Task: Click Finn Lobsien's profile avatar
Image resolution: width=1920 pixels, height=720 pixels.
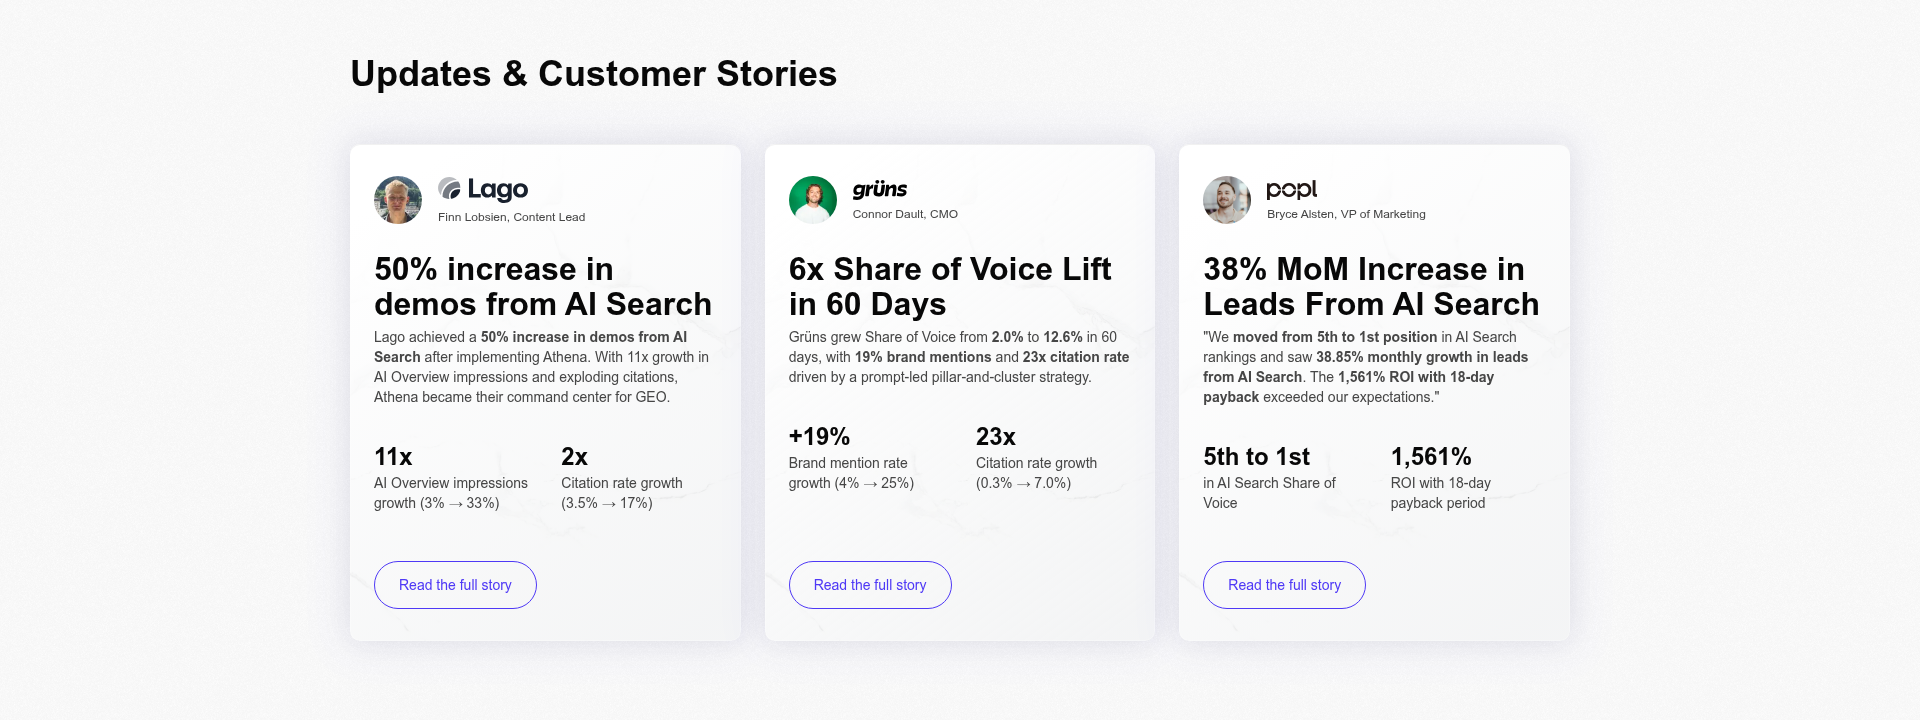Action: (x=397, y=200)
